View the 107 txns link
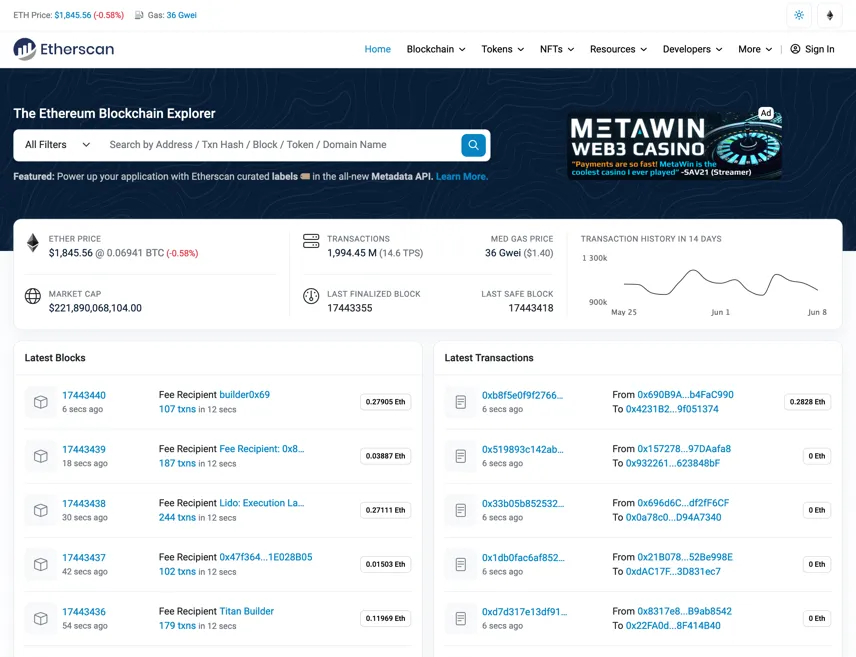856x657 pixels. coord(177,409)
